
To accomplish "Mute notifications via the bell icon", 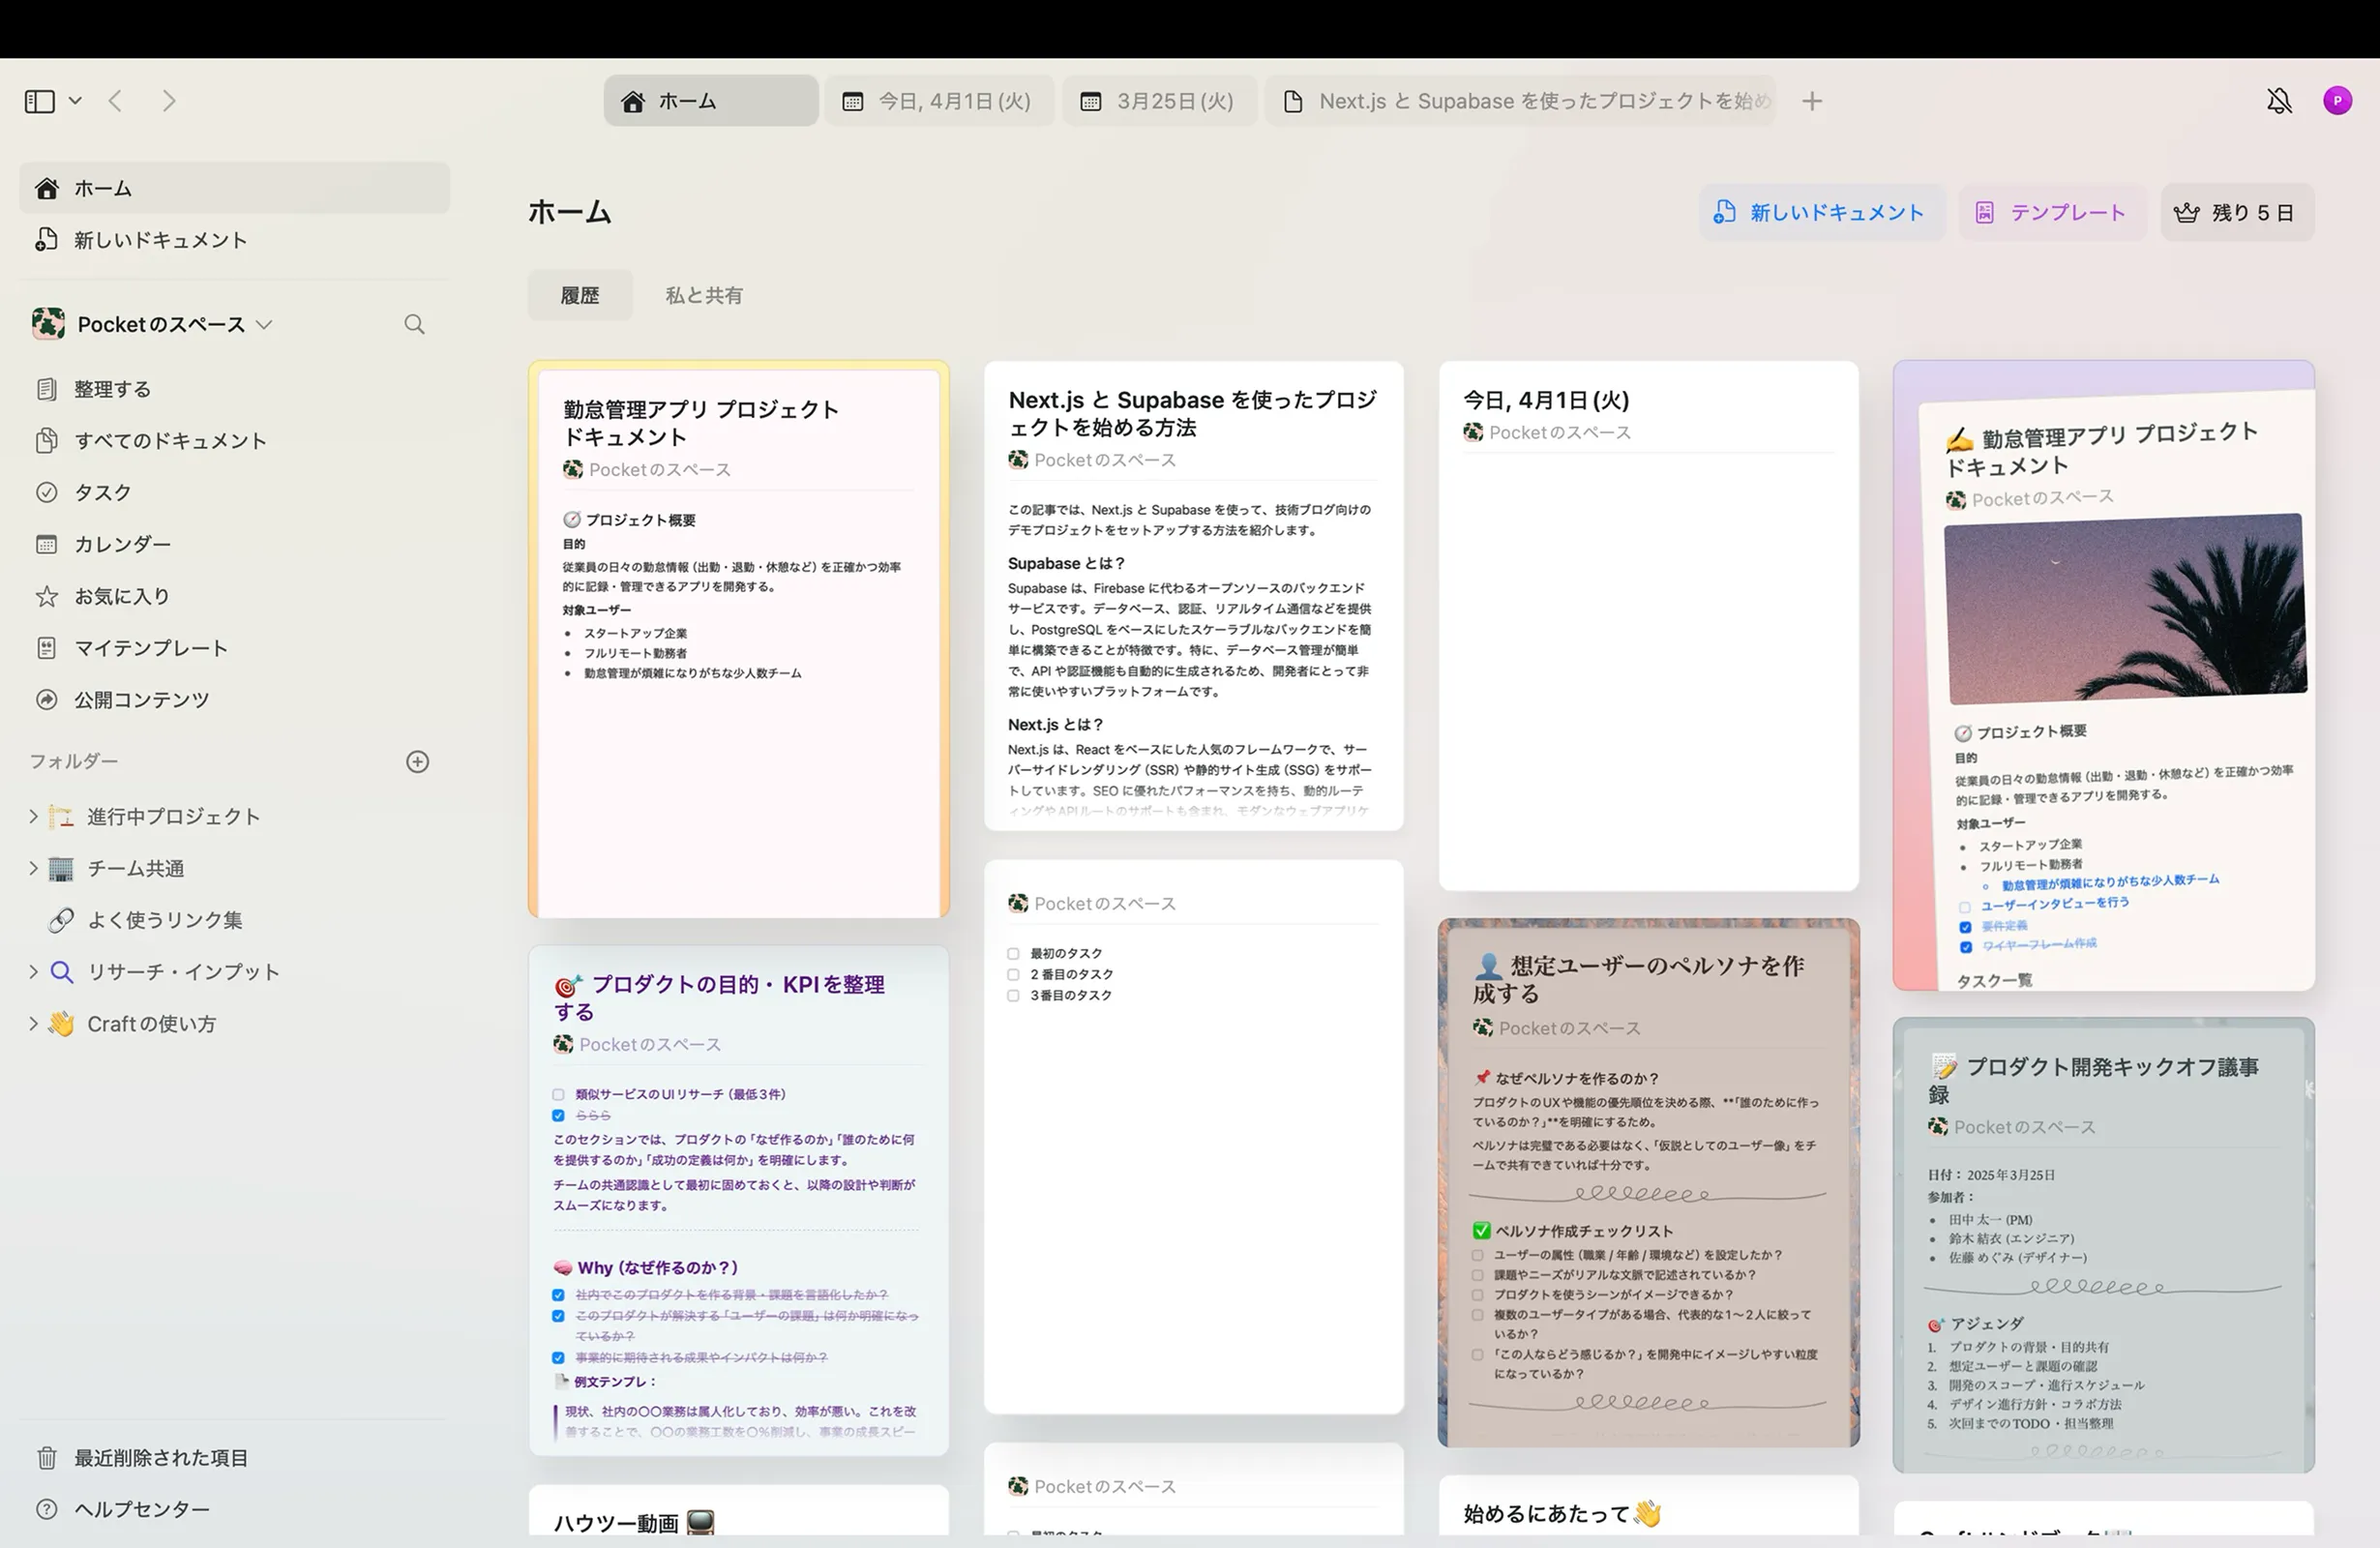I will (x=2279, y=100).
